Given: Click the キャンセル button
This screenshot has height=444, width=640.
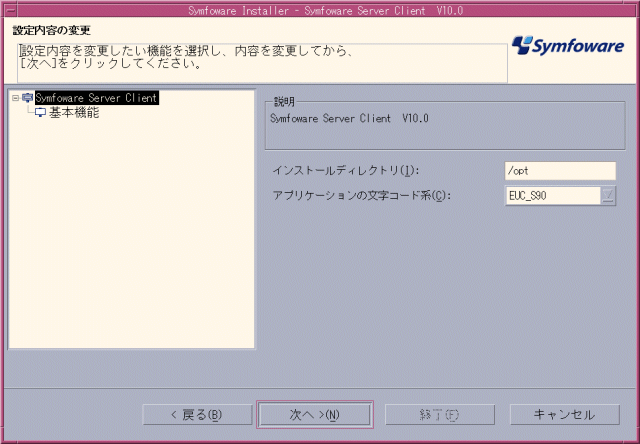Looking at the screenshot, I should click(x=565, y=415).
